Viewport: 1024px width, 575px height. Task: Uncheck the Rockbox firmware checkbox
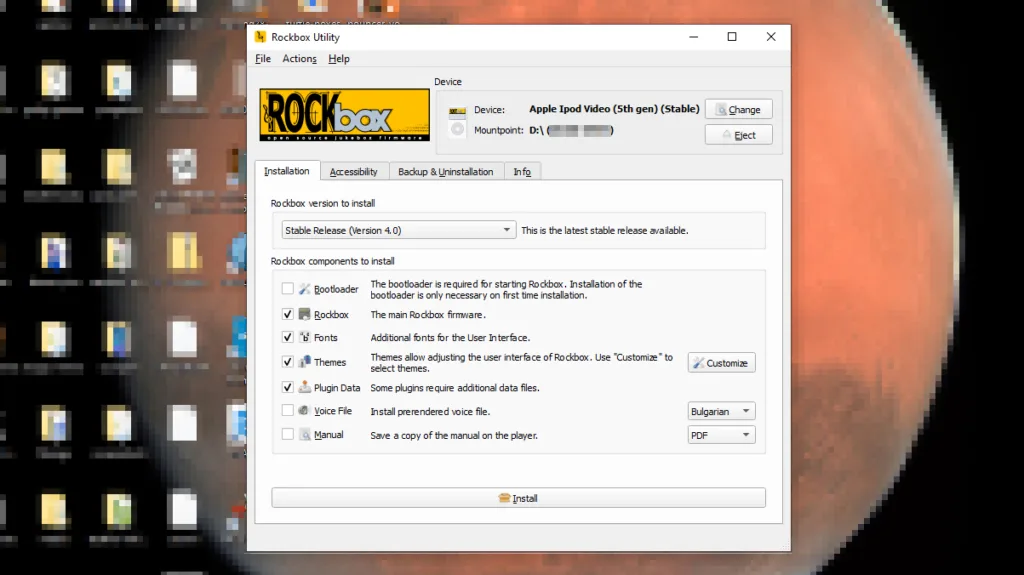287,314
